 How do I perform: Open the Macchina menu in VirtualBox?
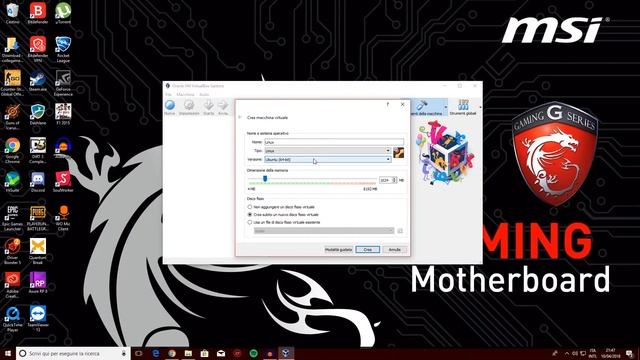coord(185,95)
